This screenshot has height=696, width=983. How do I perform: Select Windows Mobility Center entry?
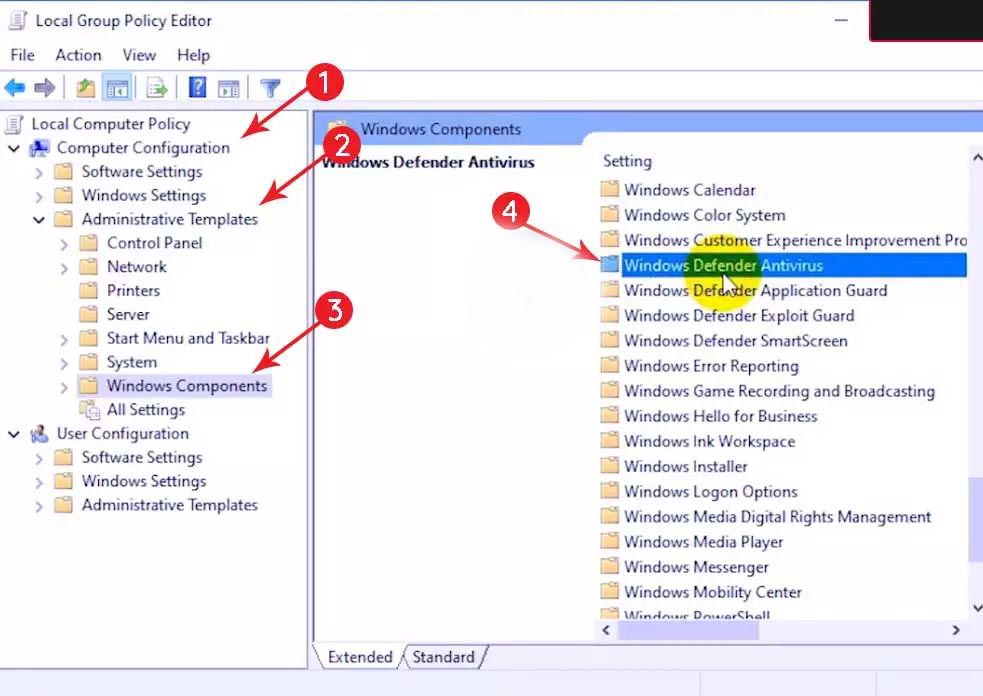point(713,592)
